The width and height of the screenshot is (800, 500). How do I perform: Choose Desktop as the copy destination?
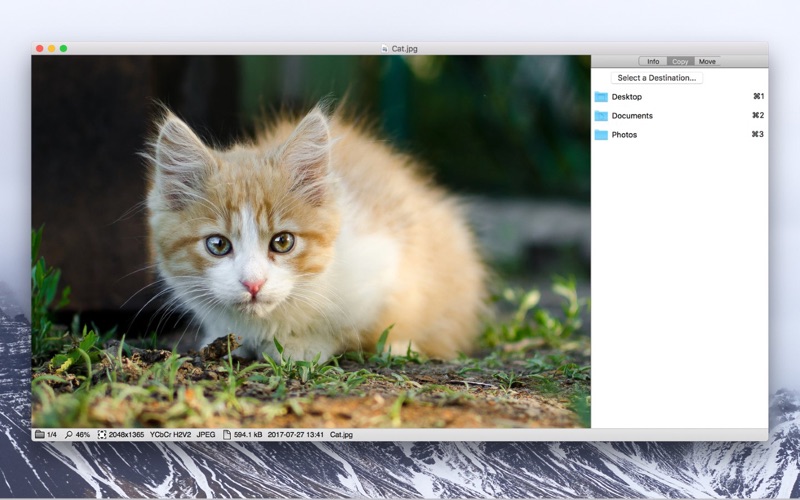pyautogui.click(x=627, y=97)
